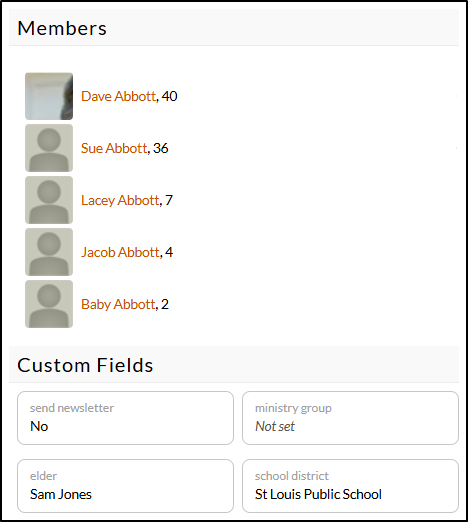
Task: Select the 'Not set' ministry group value
Action: pos(275,426)
